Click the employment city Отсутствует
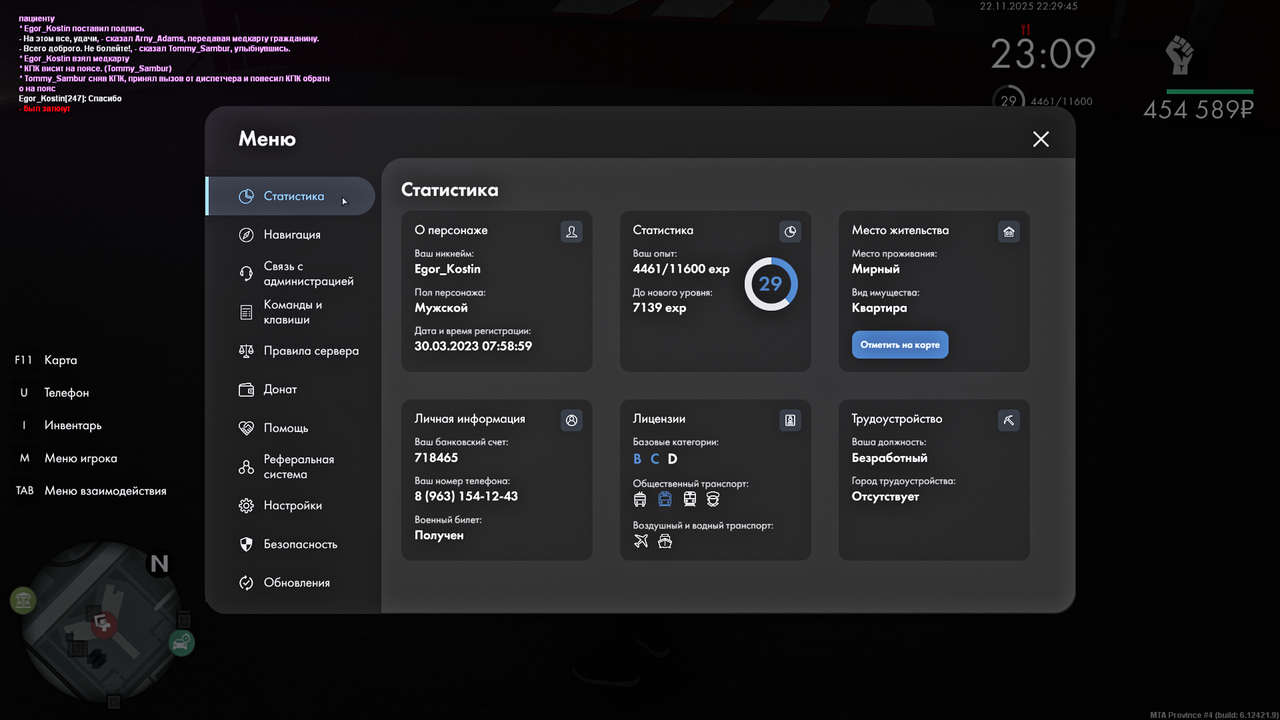 pos(885,496)
